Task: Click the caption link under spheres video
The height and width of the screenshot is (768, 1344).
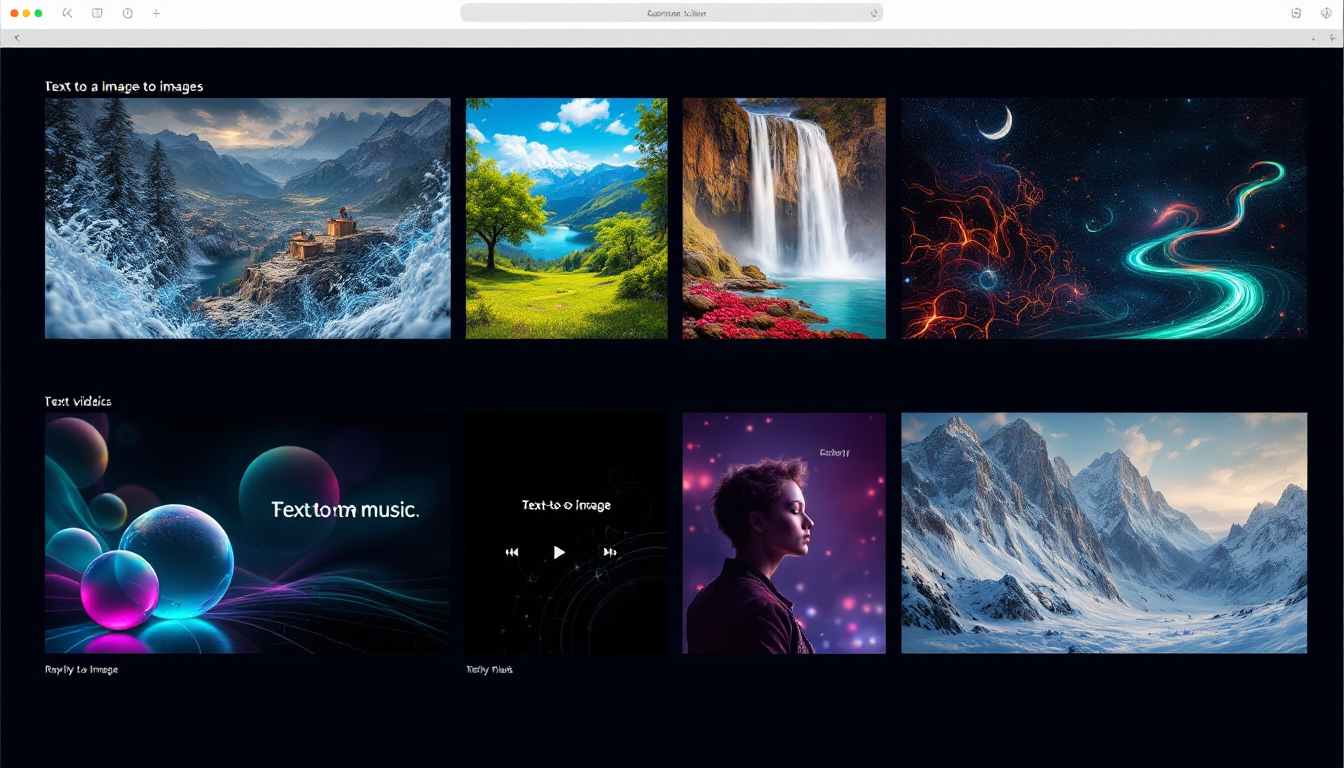Action: point(81,669)
